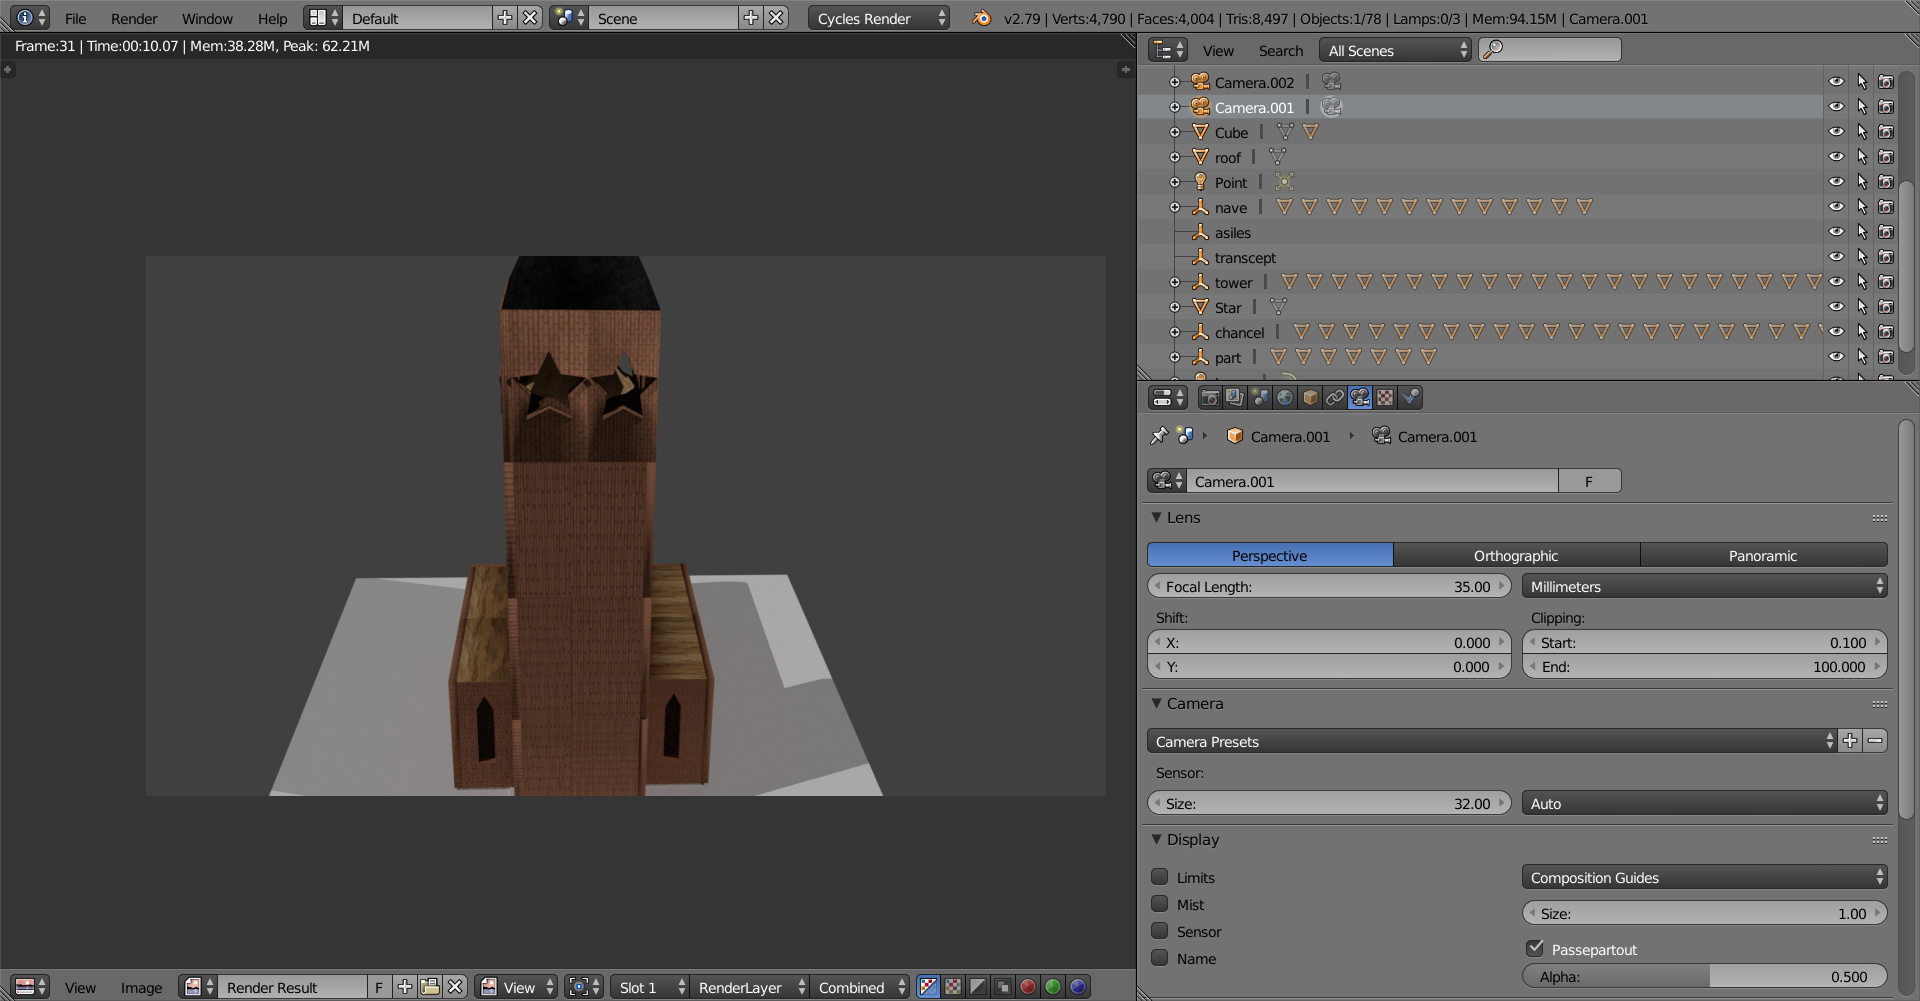Open the Texture properties tab
Screen dimensions: 1920x1001
(1385, 398)
